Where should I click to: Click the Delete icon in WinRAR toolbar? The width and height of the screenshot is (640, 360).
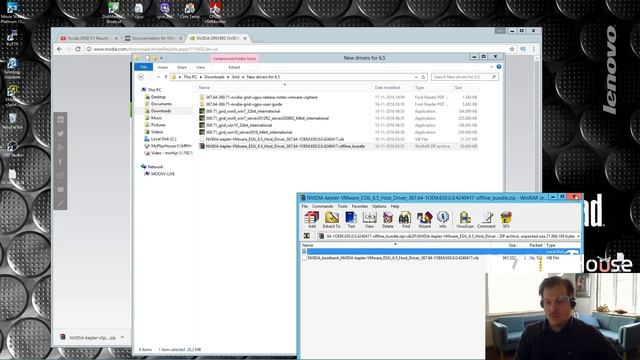388,220
